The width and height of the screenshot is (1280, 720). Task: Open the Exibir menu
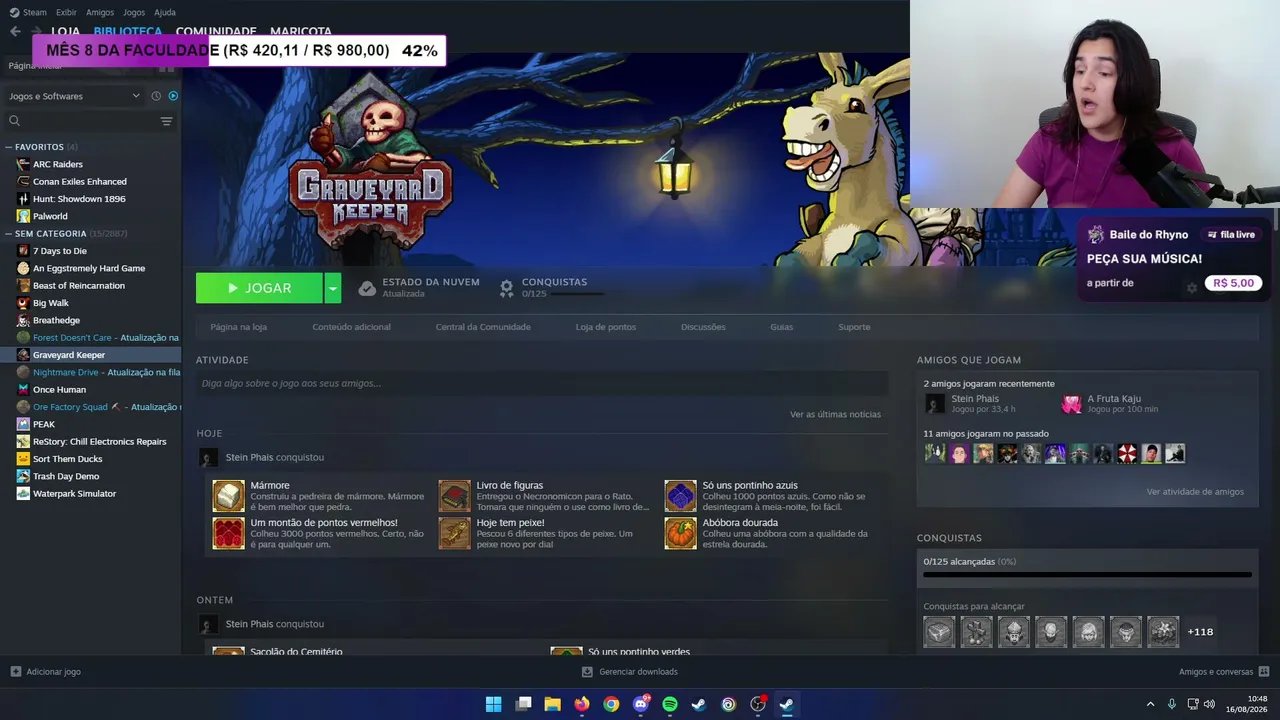66,12
